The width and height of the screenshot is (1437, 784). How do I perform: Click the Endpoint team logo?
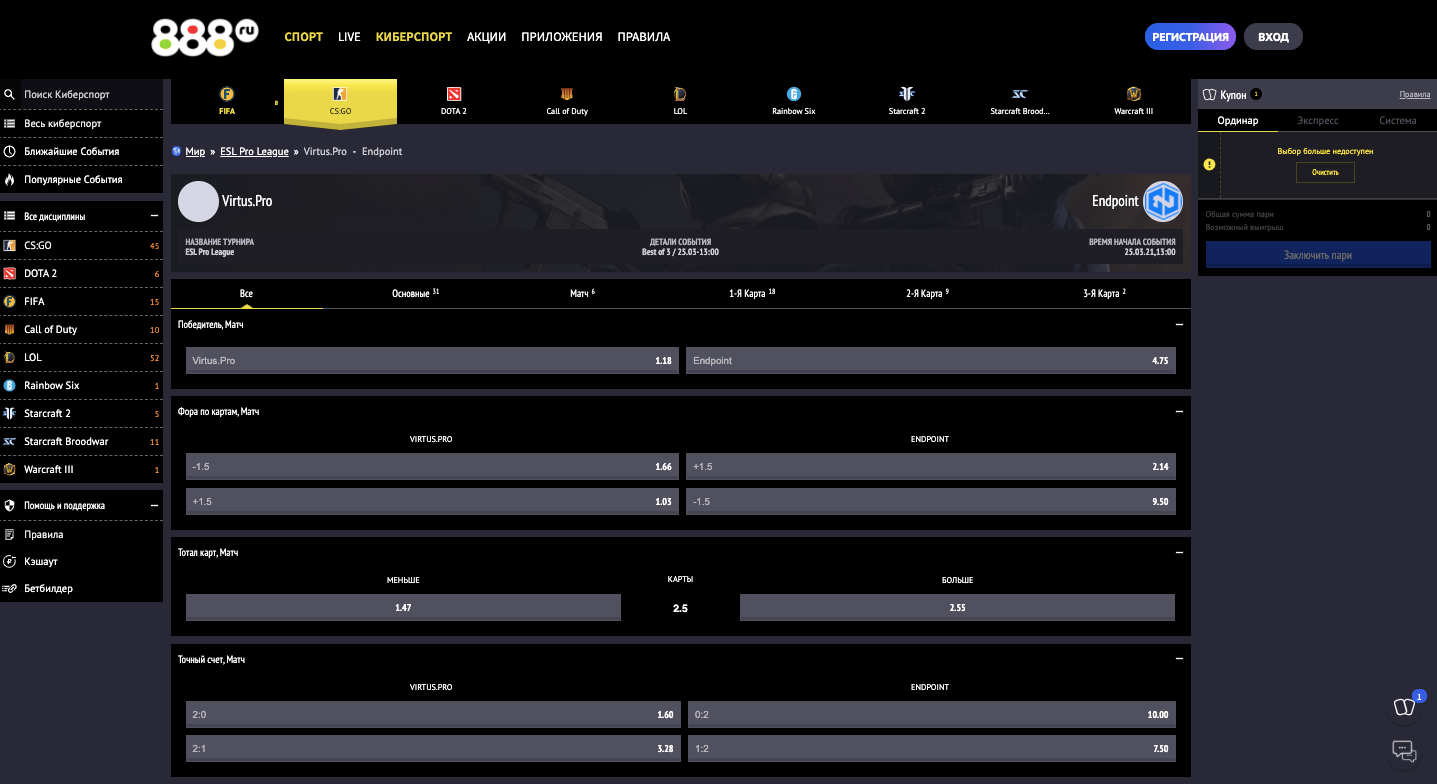click(x=1163, y=201)
